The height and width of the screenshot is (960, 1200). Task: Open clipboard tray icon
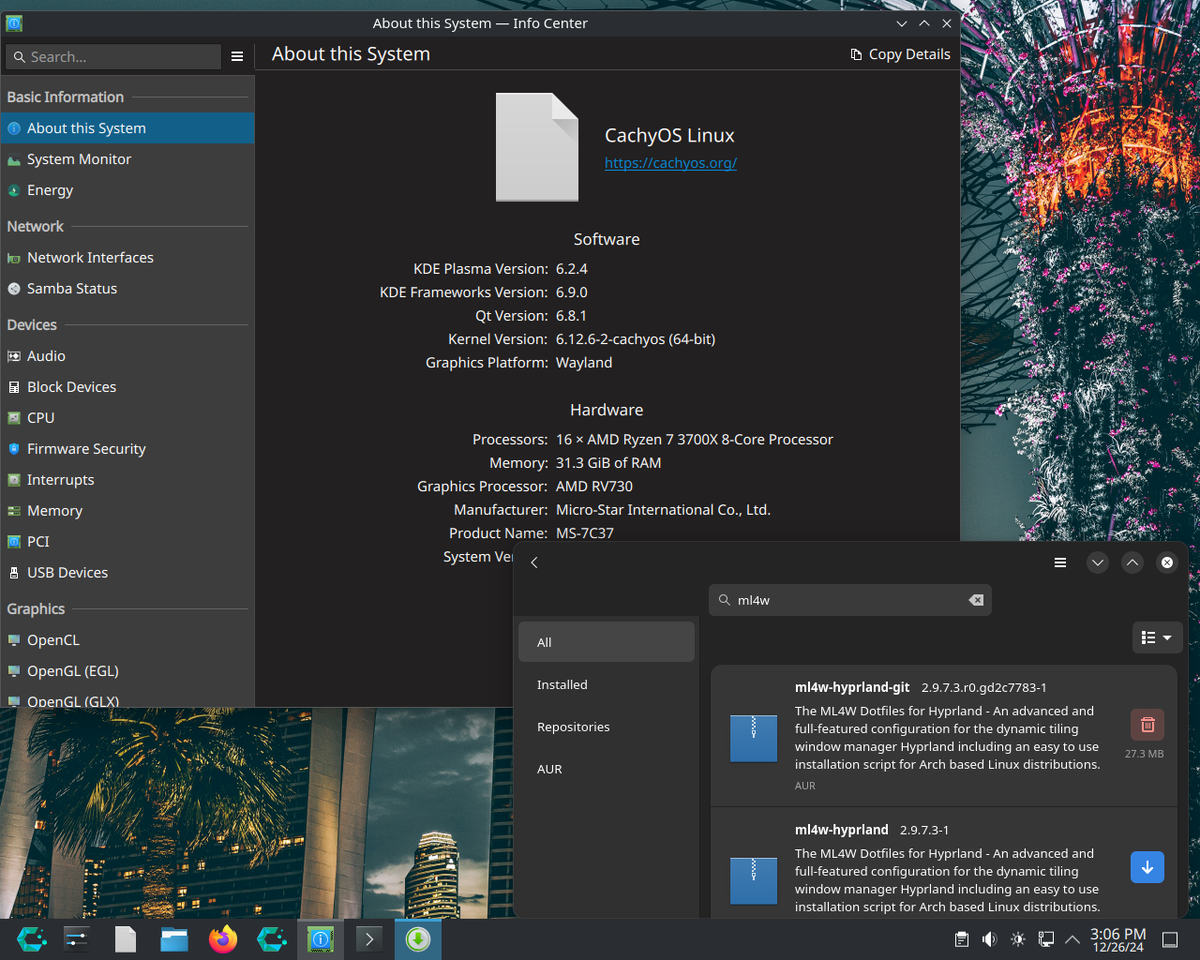click(961, 939)
